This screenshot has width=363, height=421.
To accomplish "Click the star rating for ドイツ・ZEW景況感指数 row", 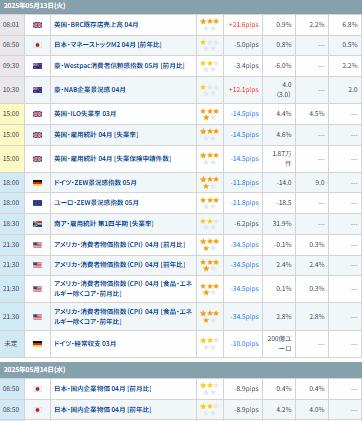I will pyautogui.click(x=209, y=183).
